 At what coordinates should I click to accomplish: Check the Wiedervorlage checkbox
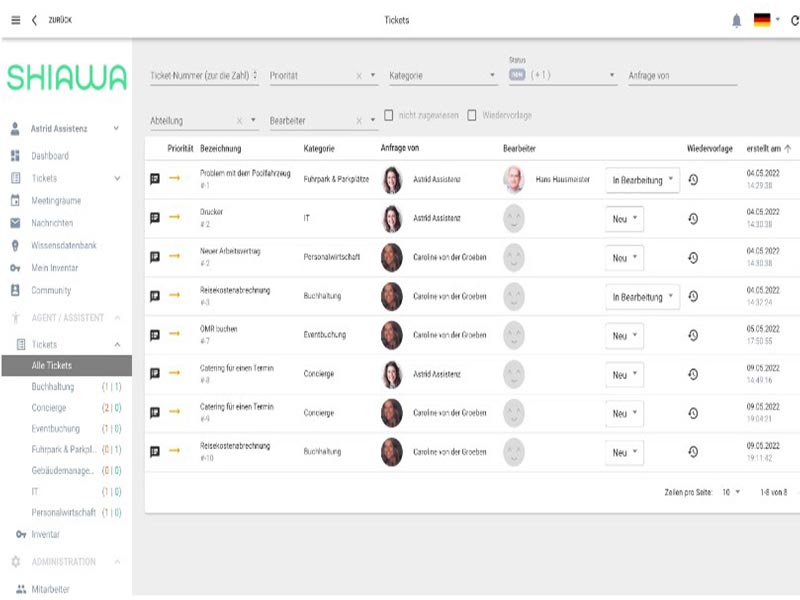(472, 115)
